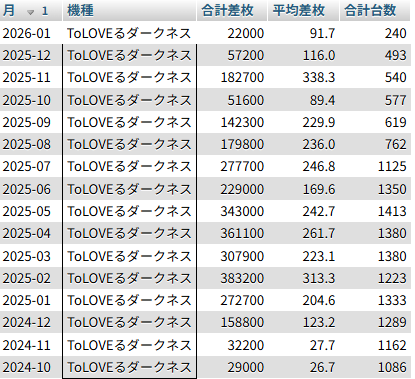Select the 2024-12 month cell
415x379 pixels.
pyautogui.click(x=31, y=322)
